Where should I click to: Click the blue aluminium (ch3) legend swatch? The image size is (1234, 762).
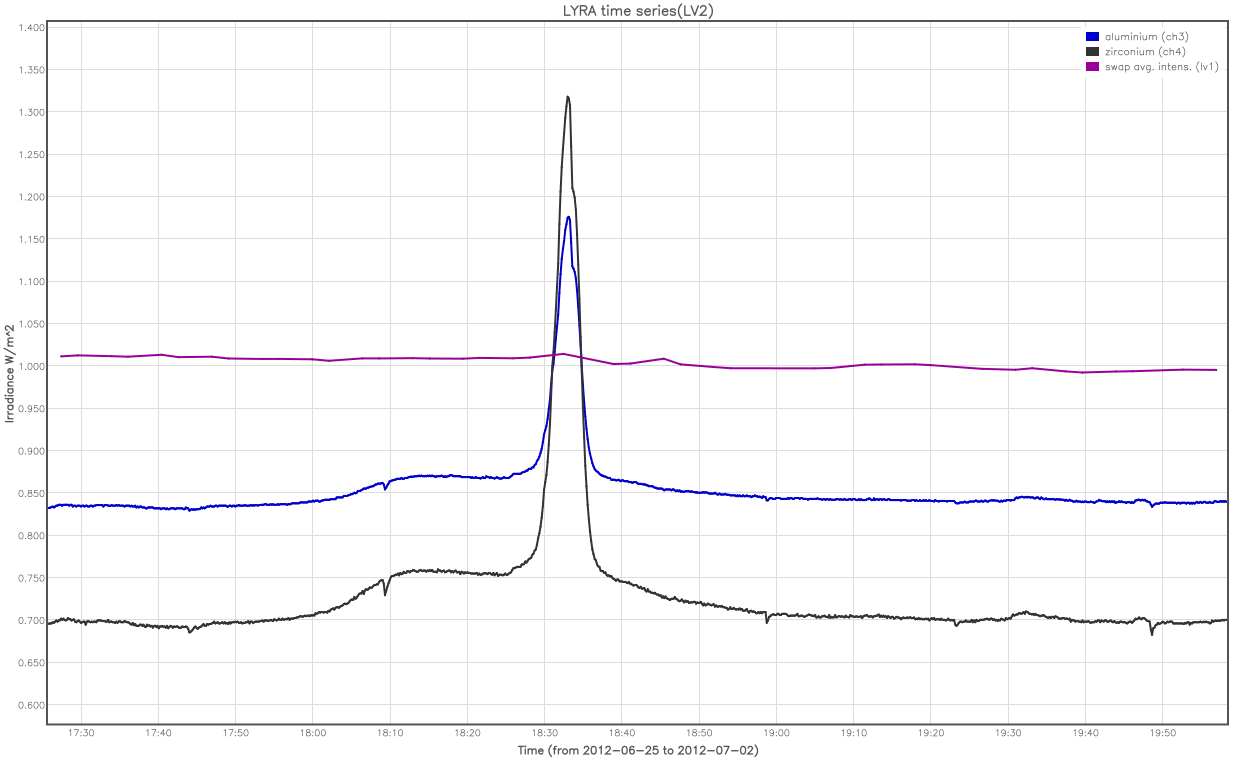[1093, 37]
